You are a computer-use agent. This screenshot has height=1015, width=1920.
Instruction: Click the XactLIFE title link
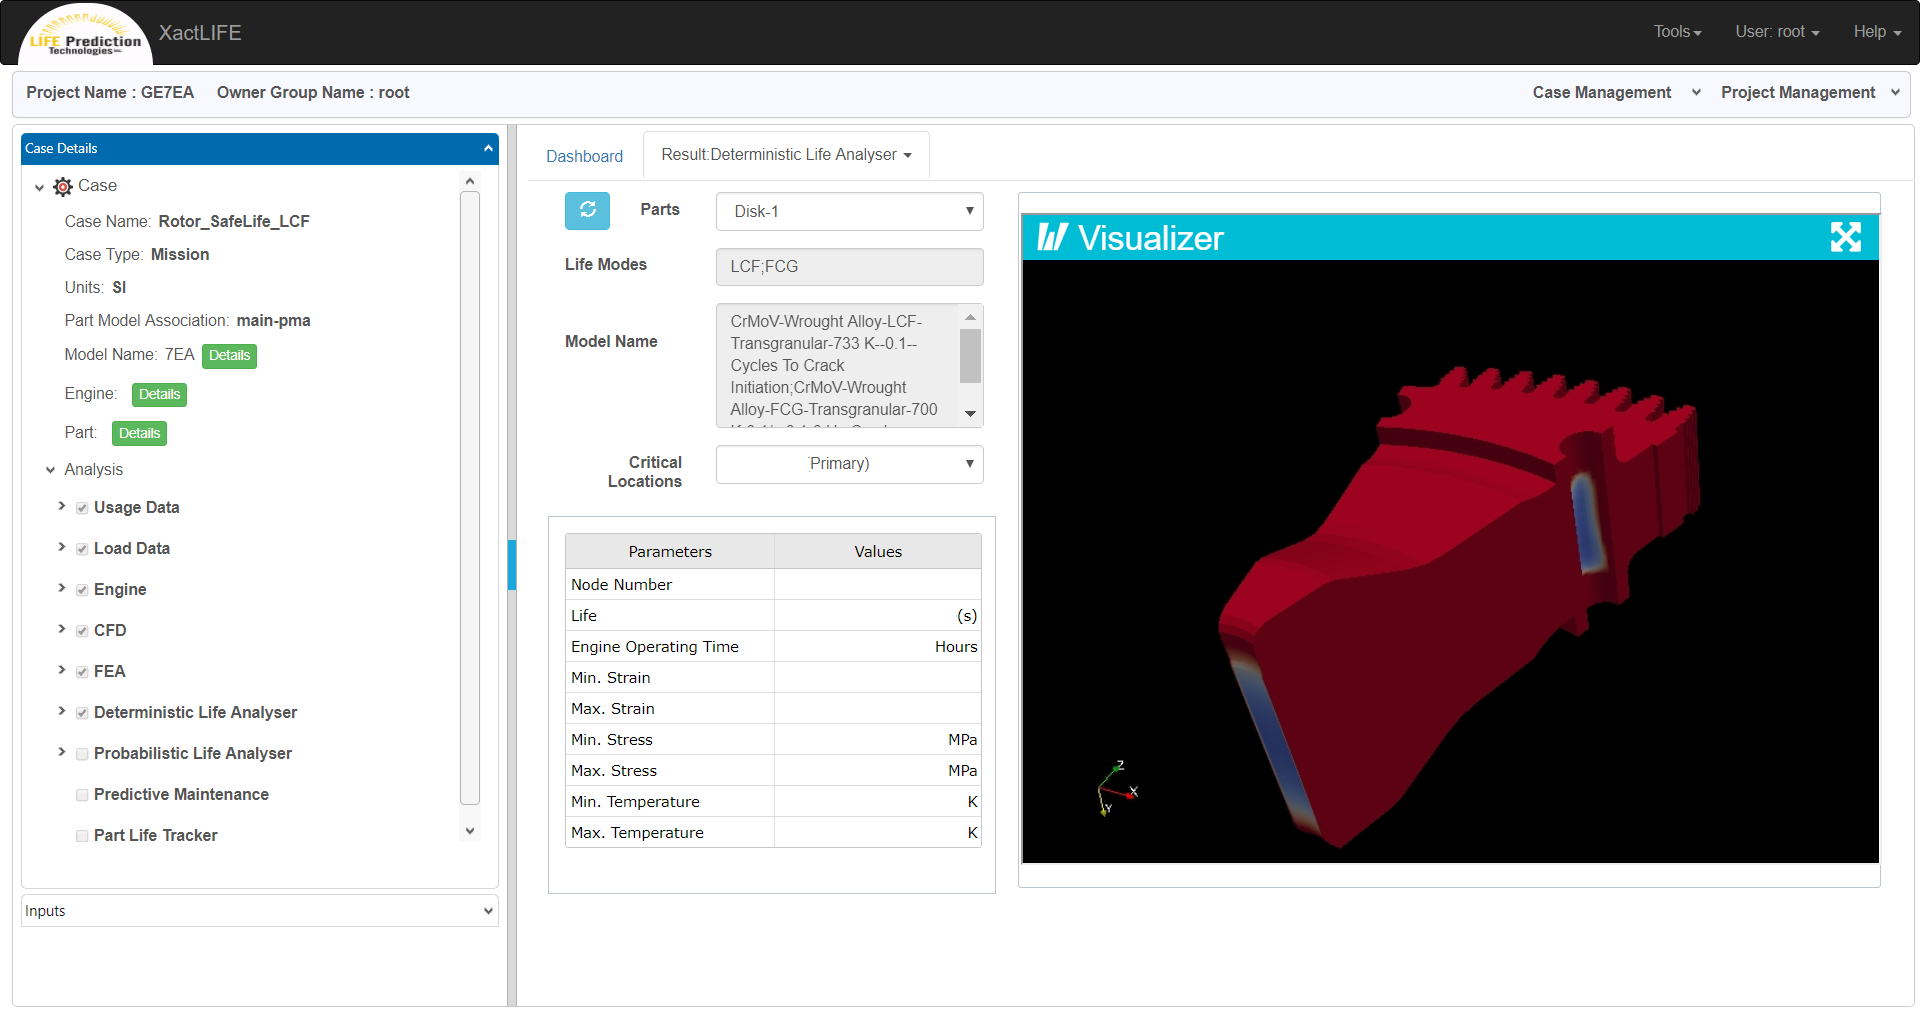click(200, 33)
